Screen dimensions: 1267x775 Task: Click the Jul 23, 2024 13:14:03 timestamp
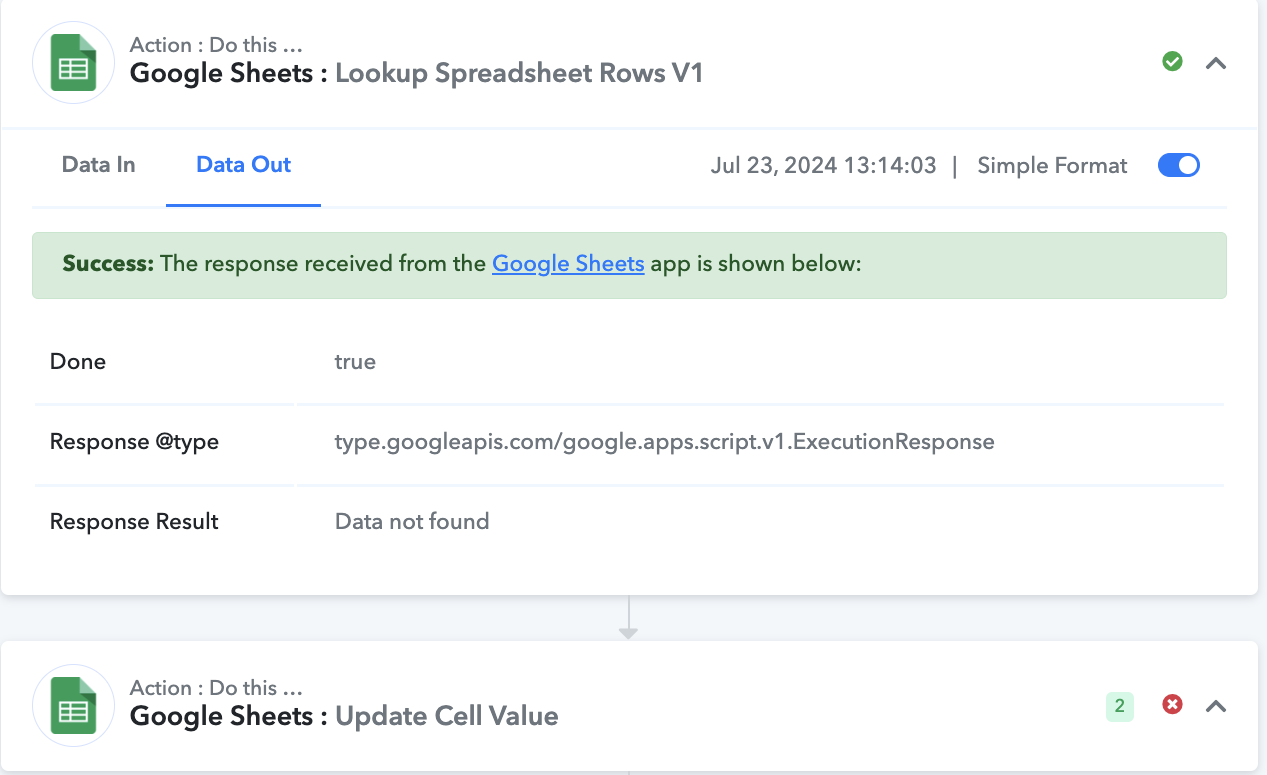click(823, 166)
